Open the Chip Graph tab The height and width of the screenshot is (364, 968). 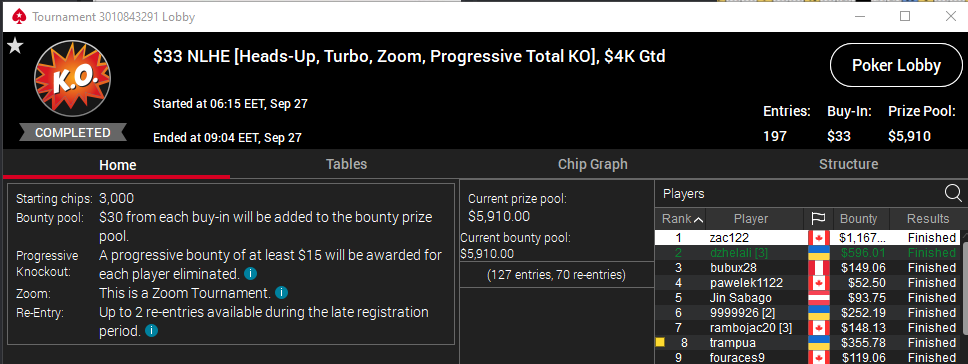(x=593, y=164)
